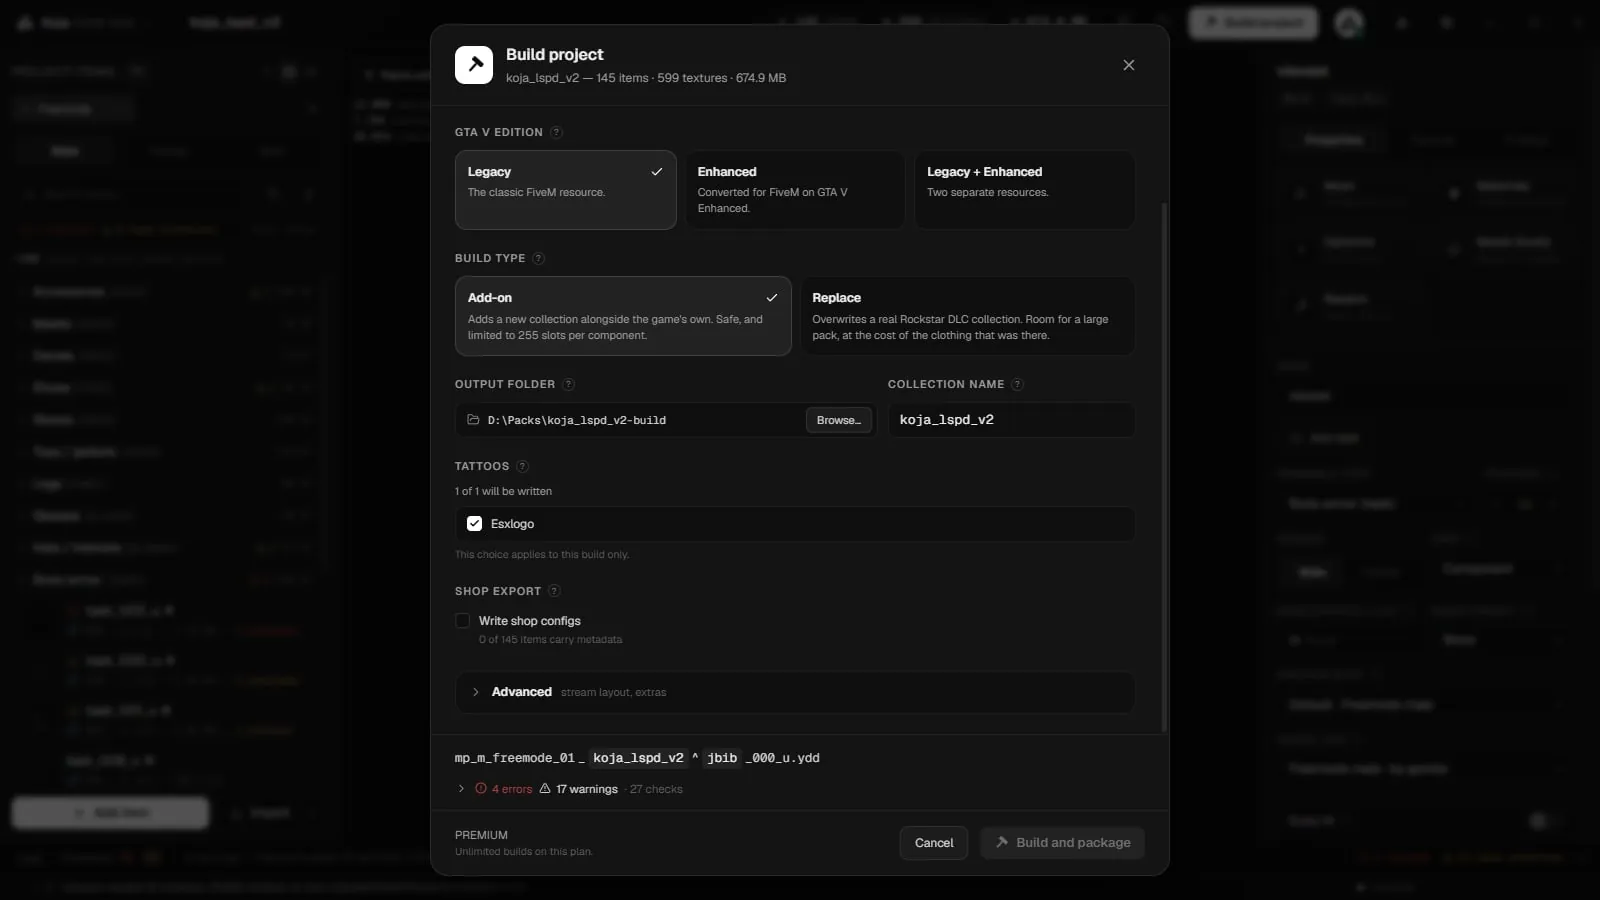The height and width of the screenshot is (900, 1600).
Task: Click the folder icon in the output path field
Action: pyautogui.click(x=474, y=420)
